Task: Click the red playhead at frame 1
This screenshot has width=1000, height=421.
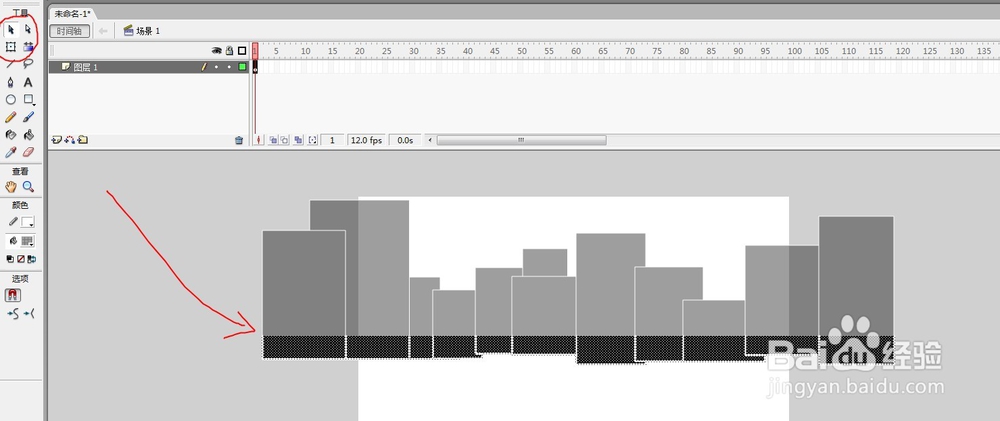Action: pos(255,50)
